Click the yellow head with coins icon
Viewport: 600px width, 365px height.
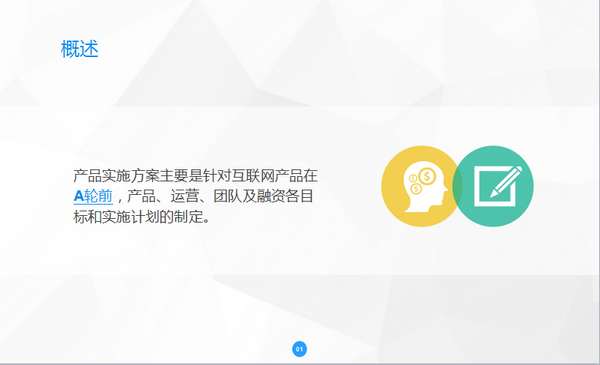point(422,186)
